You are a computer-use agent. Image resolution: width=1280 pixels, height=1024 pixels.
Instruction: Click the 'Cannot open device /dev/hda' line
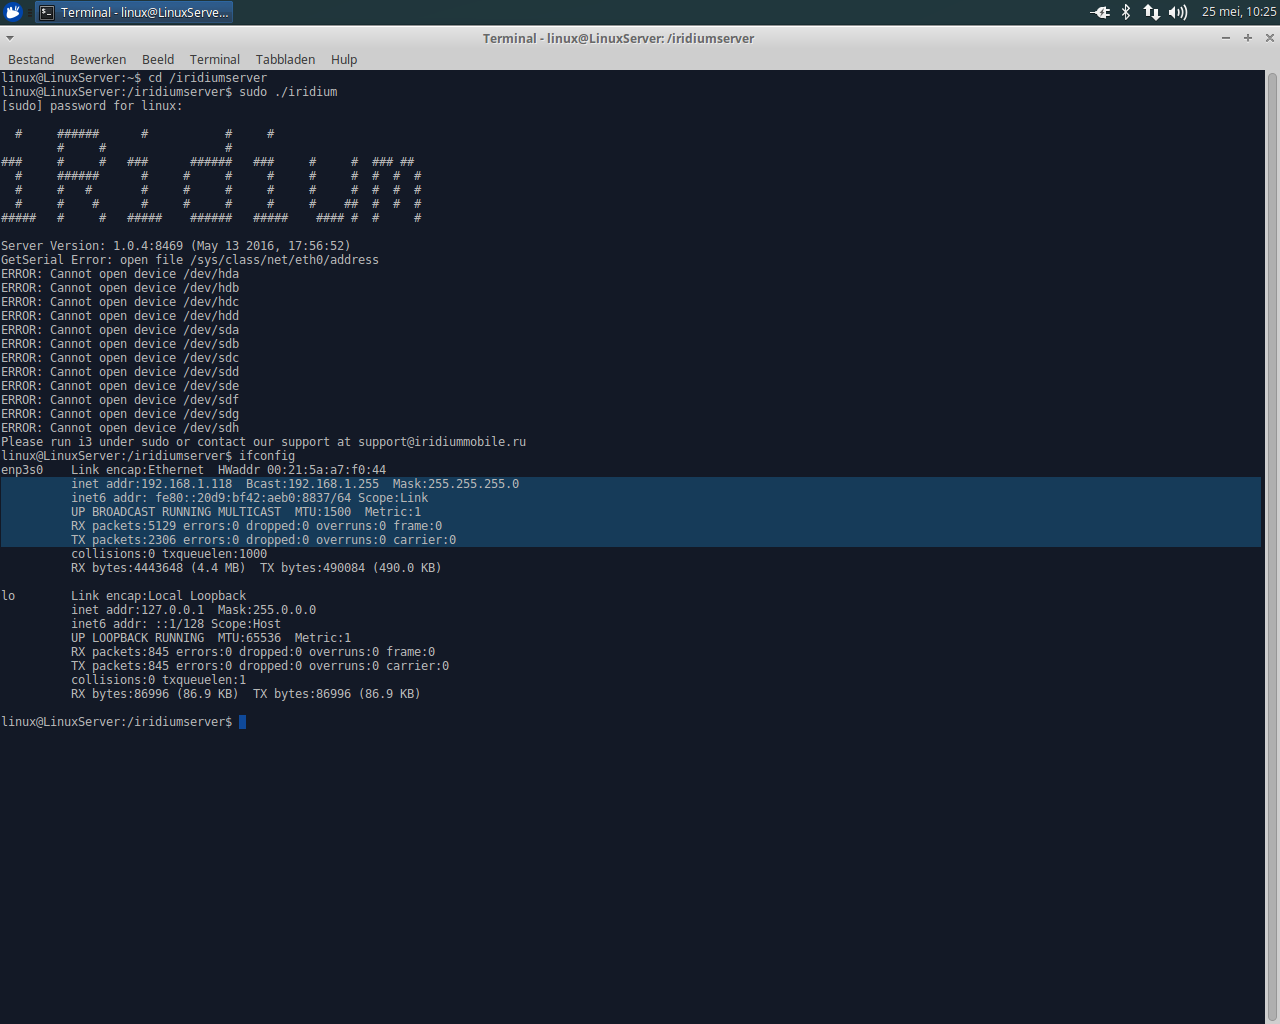120,274
